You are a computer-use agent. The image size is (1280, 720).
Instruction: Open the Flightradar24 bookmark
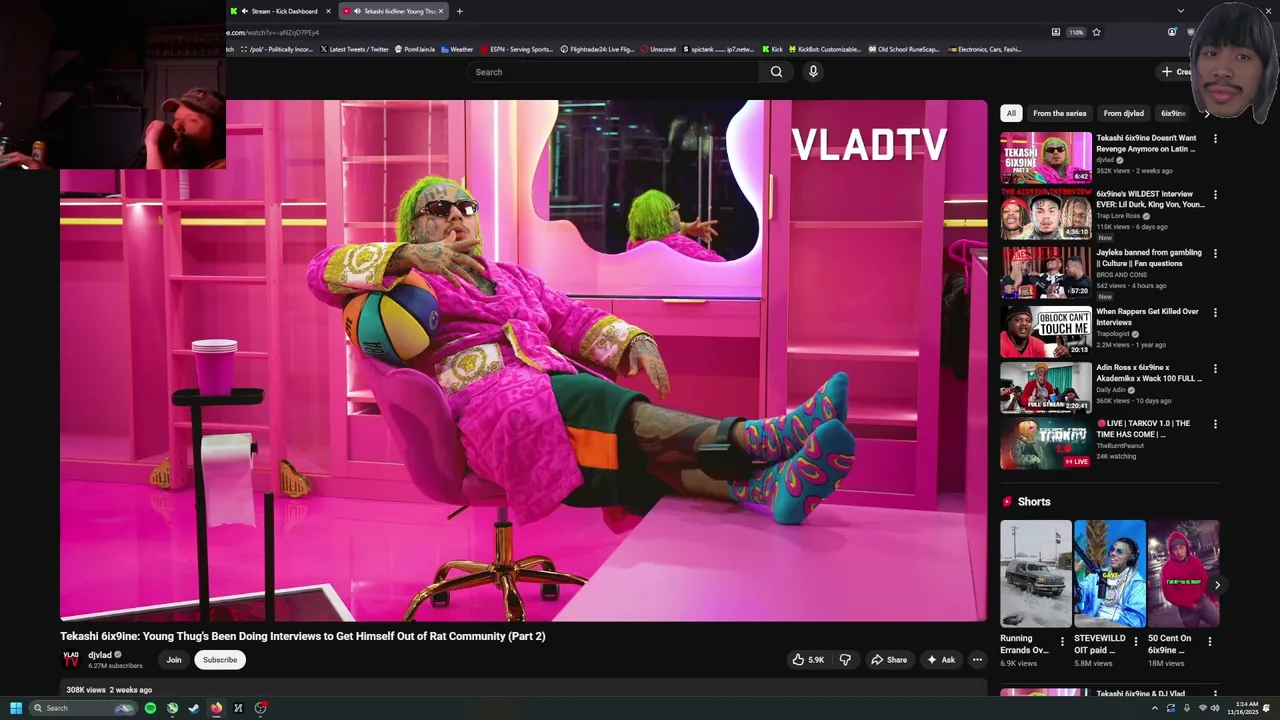click(x=597, y=49)
